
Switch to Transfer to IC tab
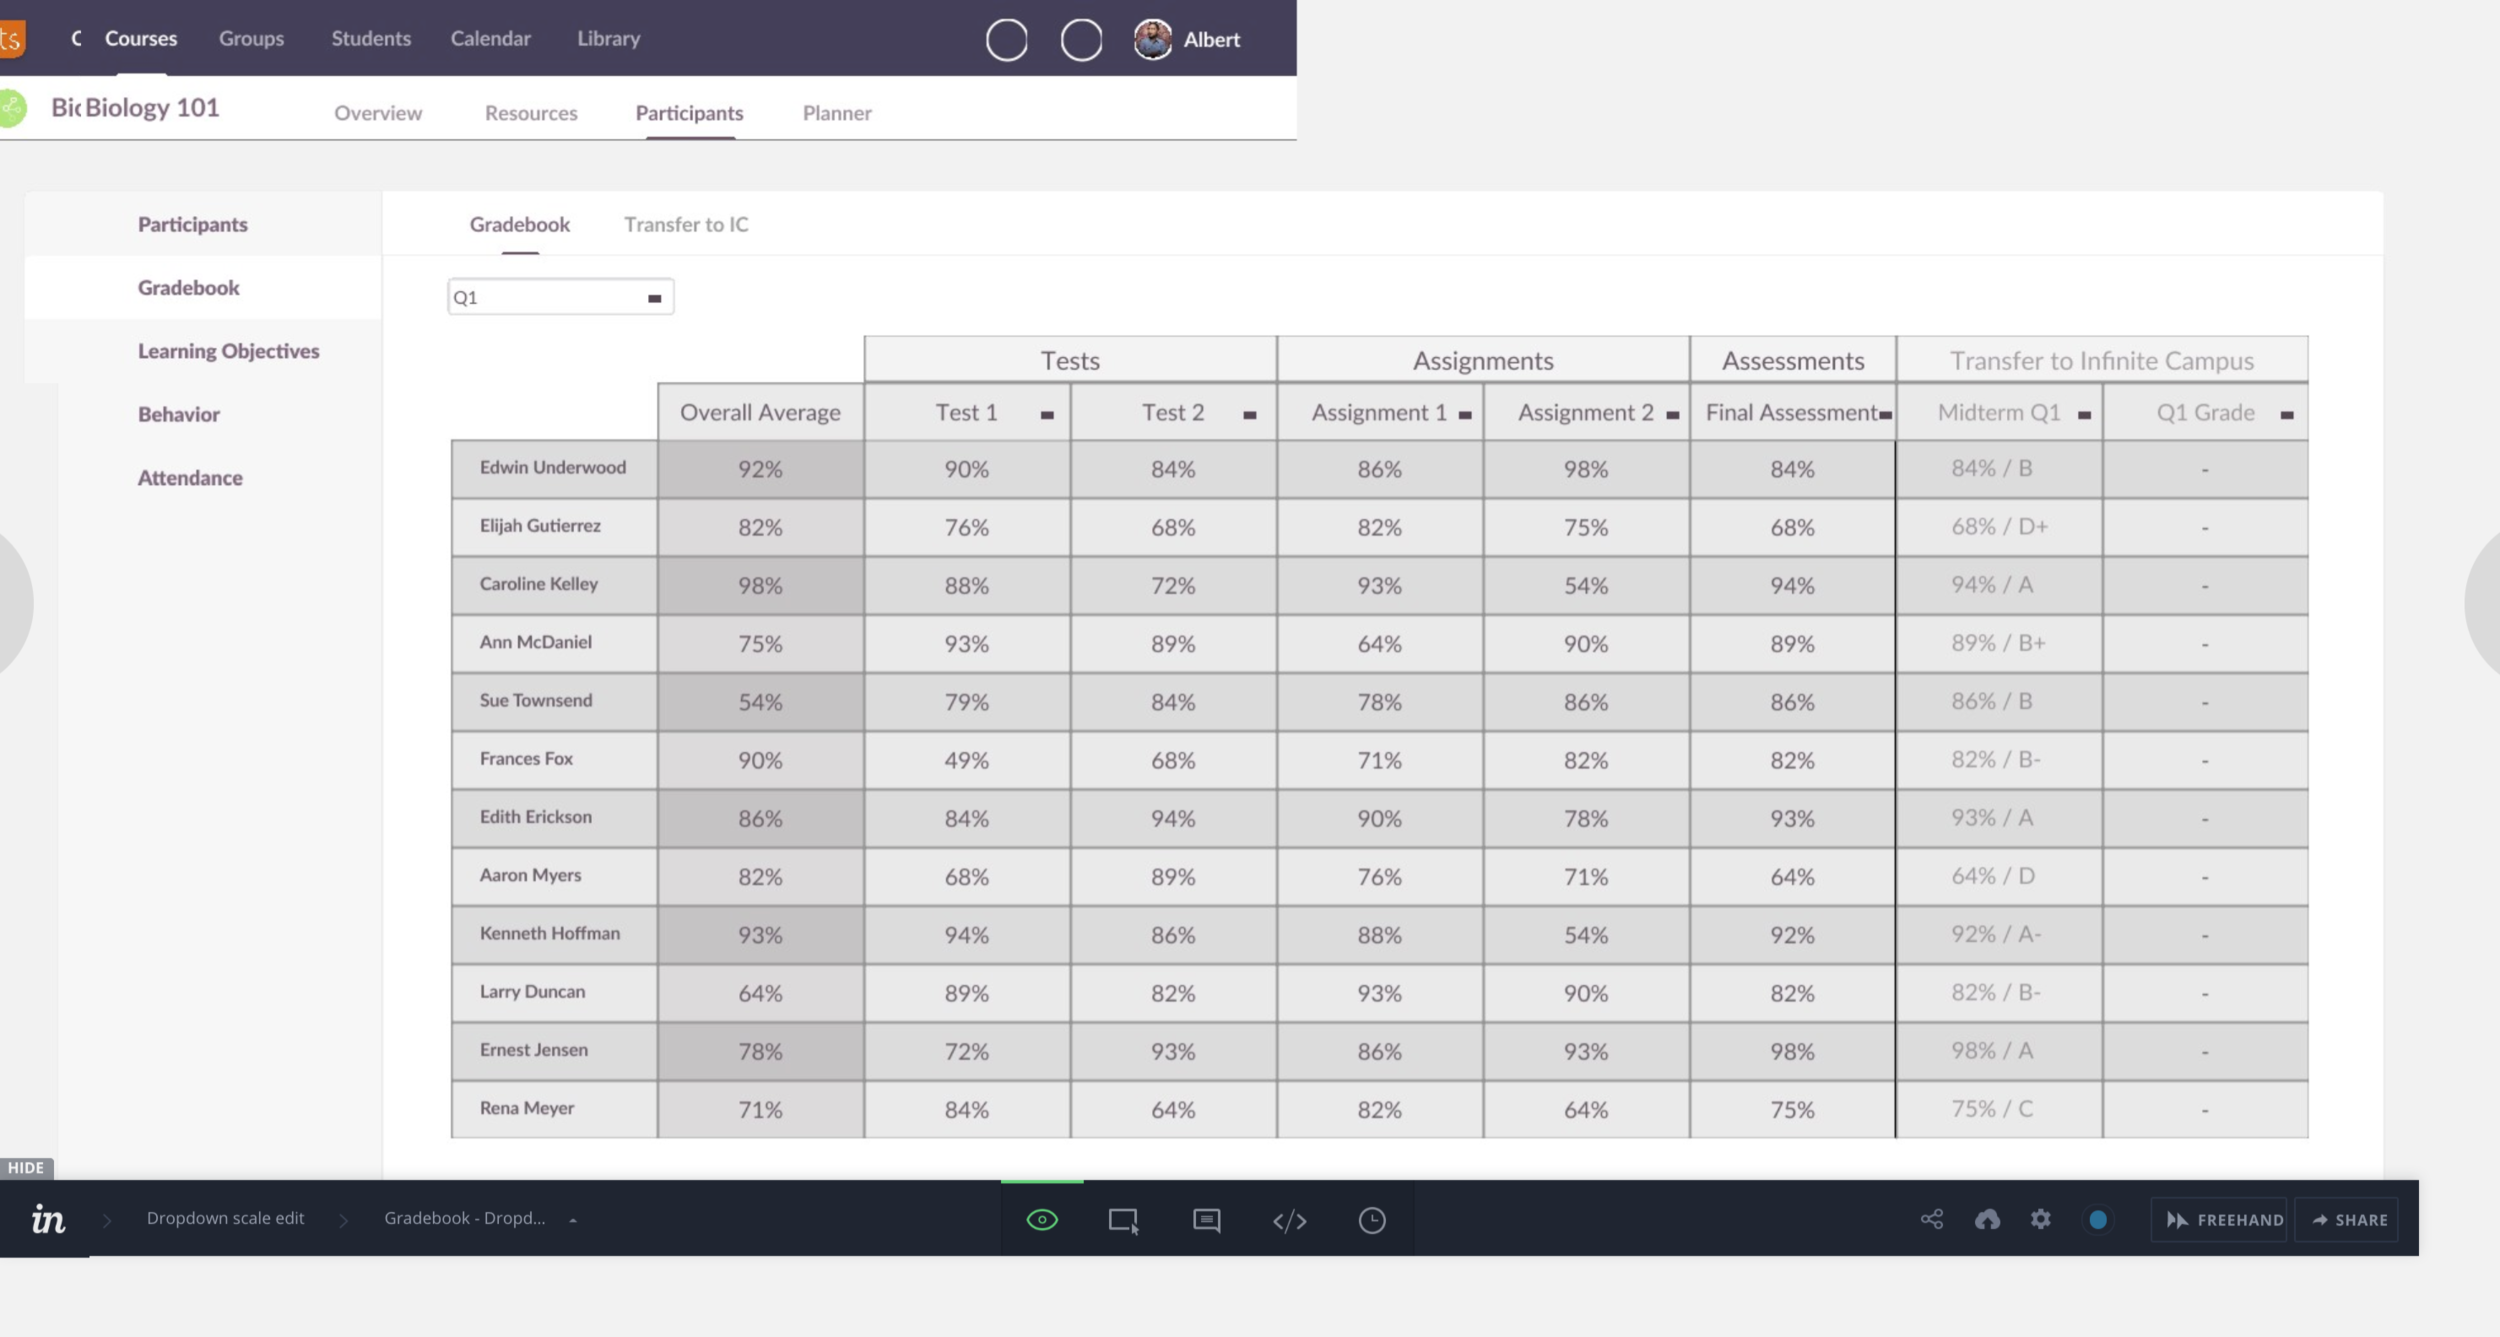tap(686, 224)
